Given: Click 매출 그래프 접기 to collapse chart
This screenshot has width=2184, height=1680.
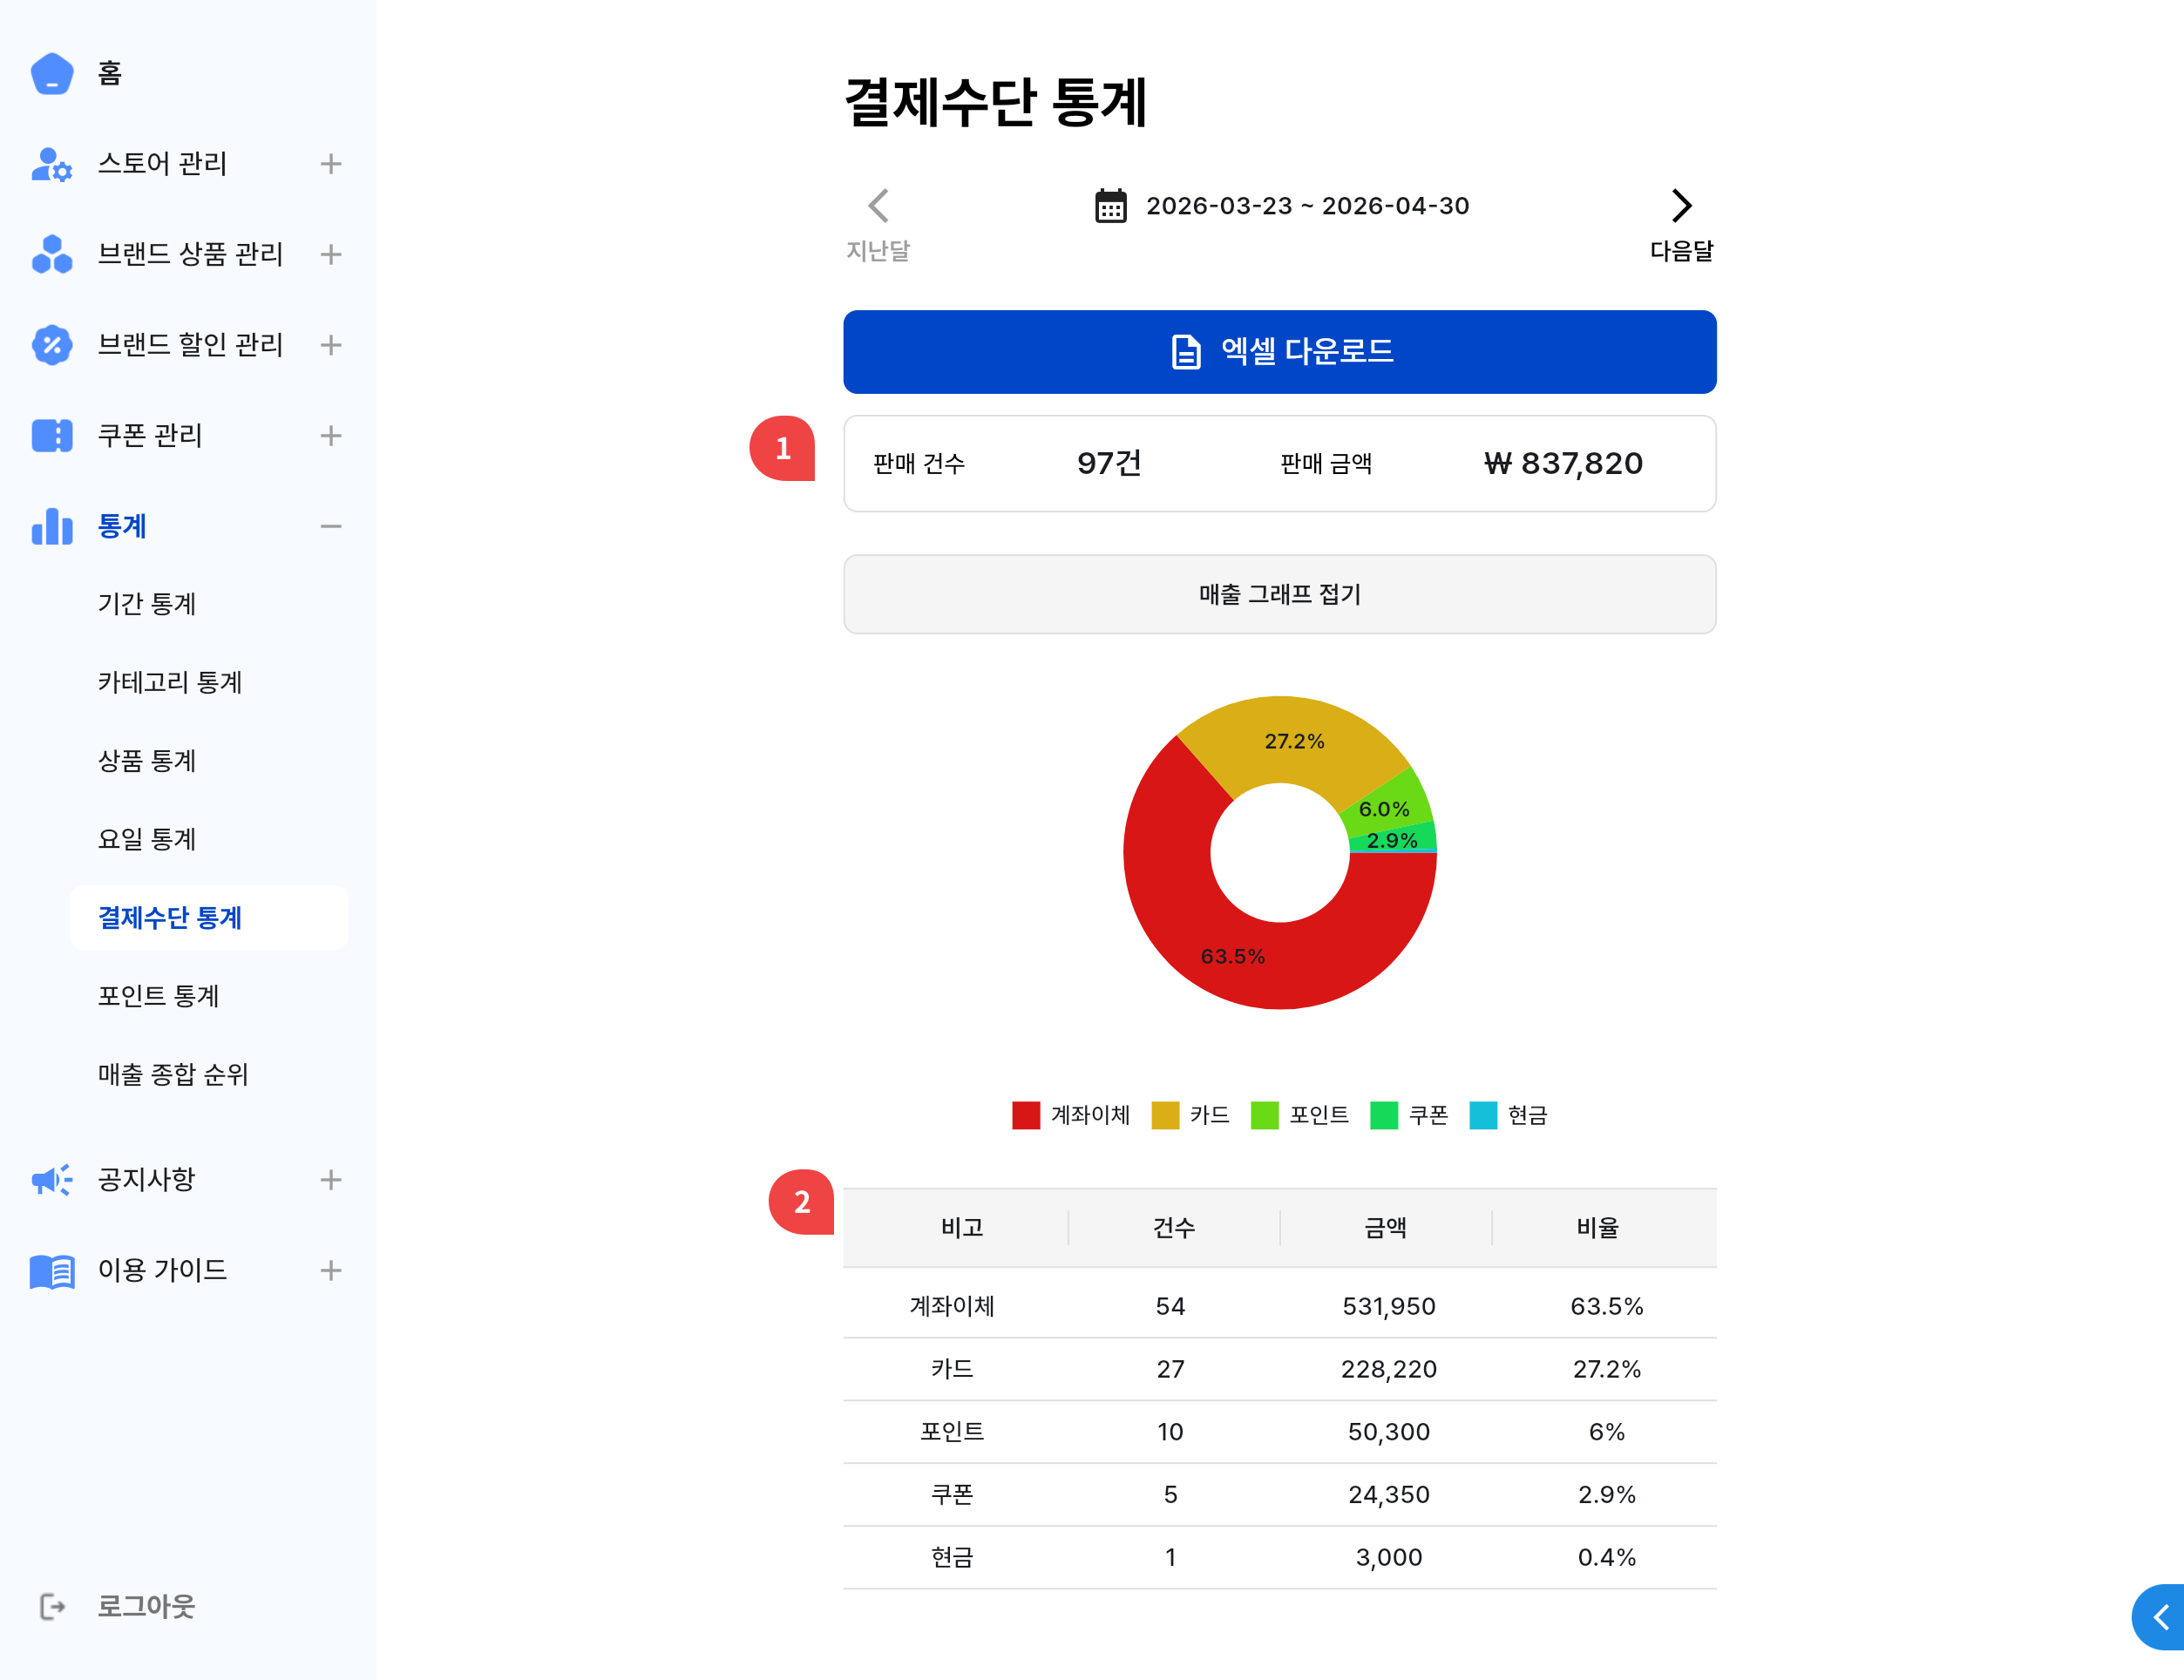Looking at the screenshot, I should [x=1279, y=594].
